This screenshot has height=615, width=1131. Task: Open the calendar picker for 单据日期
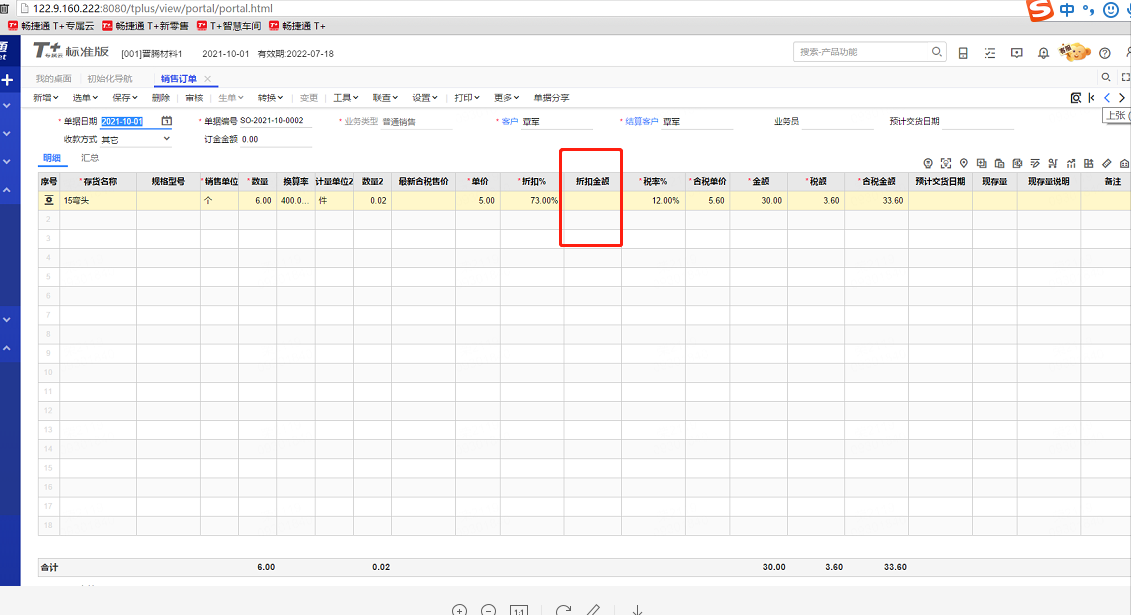[x=167, y=121]
